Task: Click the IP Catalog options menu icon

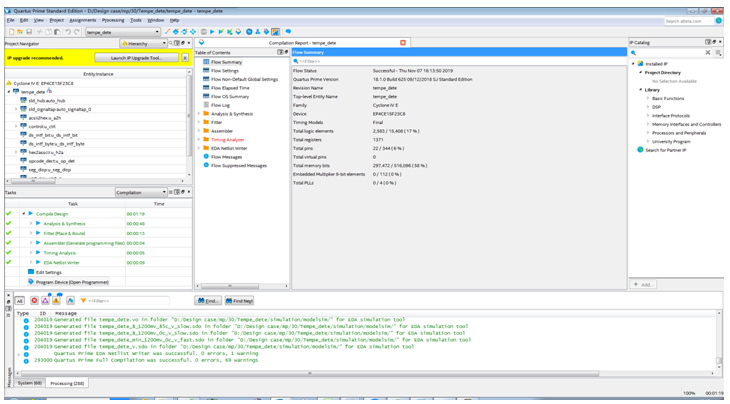Action: pyautogui.click(x=718, y=53)
